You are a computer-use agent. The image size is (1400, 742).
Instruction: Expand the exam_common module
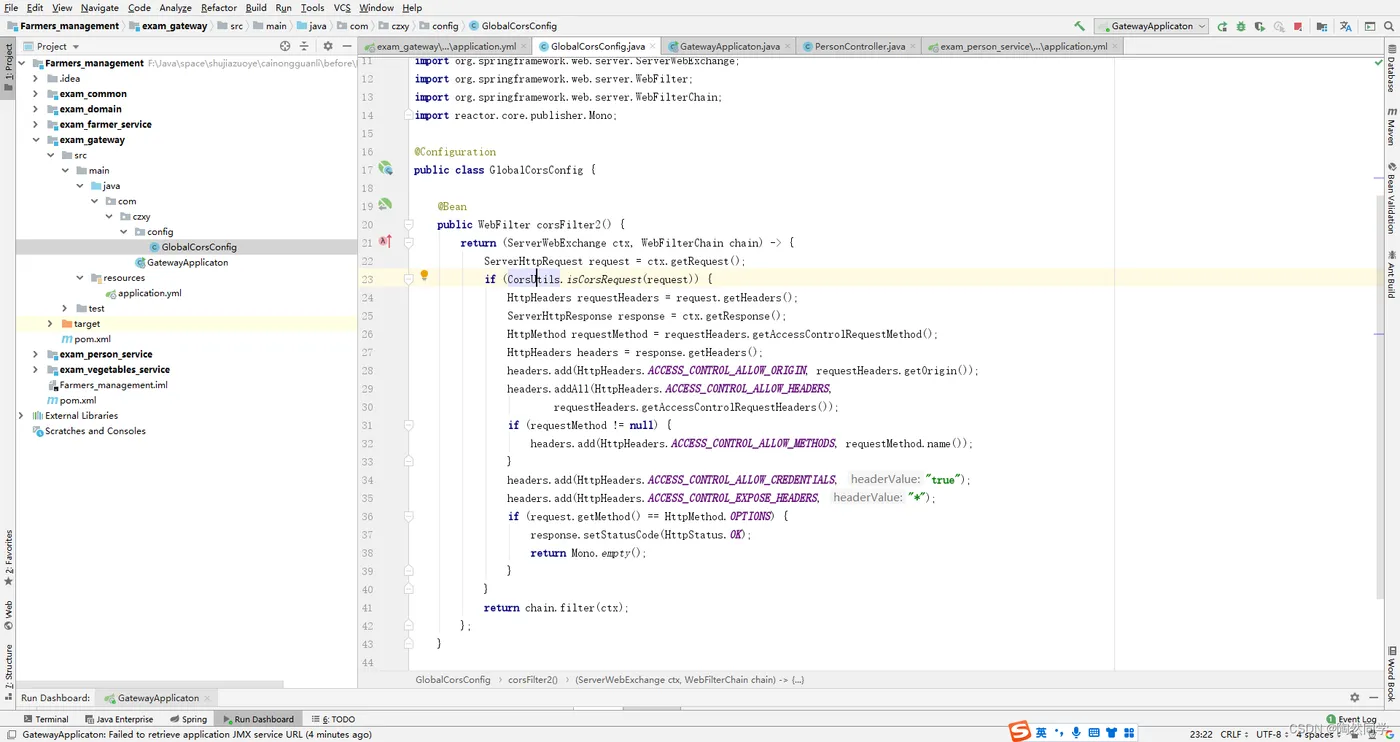coord(36,93)
